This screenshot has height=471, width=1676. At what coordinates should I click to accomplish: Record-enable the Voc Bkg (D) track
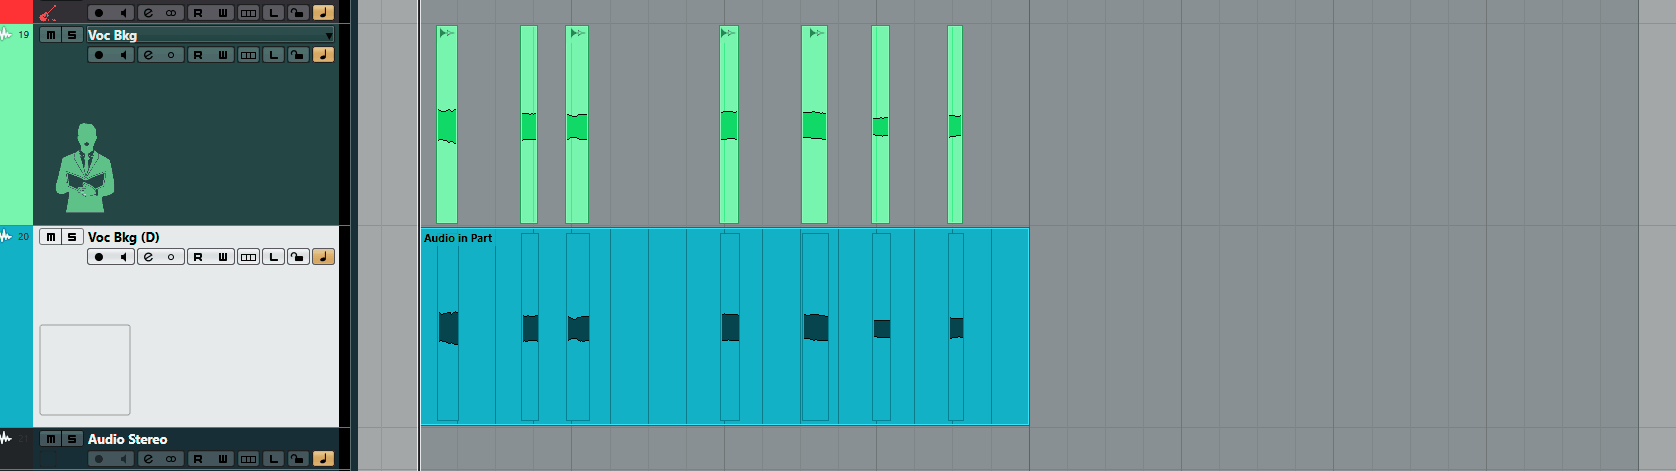tap(99, 257)
